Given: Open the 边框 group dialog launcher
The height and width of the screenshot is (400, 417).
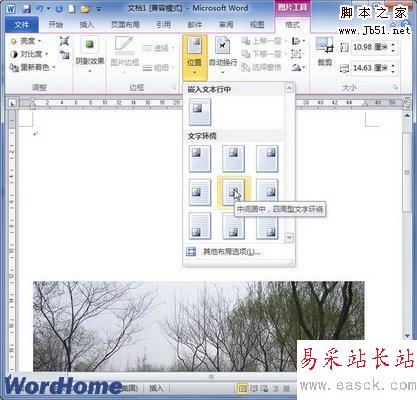Looking at the screenshot, I should [x=174, y=87].
